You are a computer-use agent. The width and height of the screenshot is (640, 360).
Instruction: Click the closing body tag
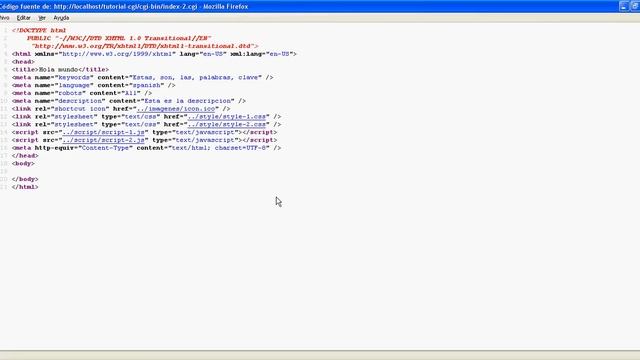25,179
